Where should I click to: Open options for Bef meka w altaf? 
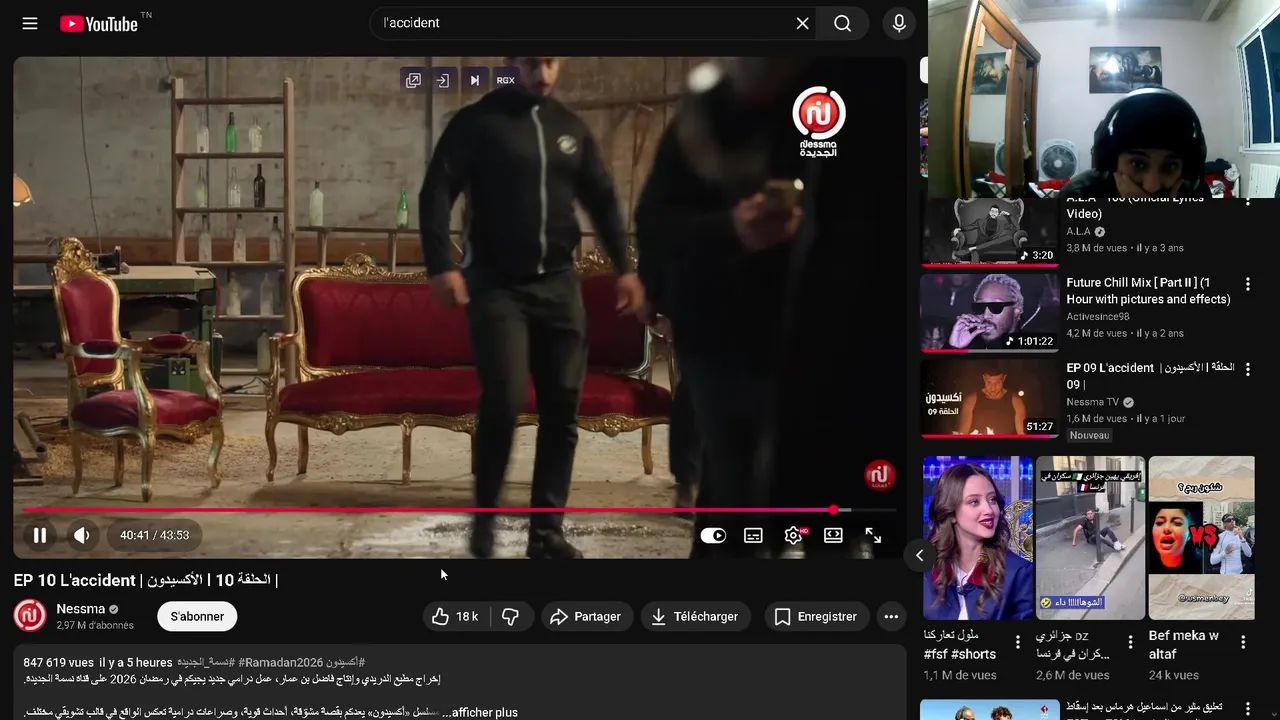point(1245,642)
